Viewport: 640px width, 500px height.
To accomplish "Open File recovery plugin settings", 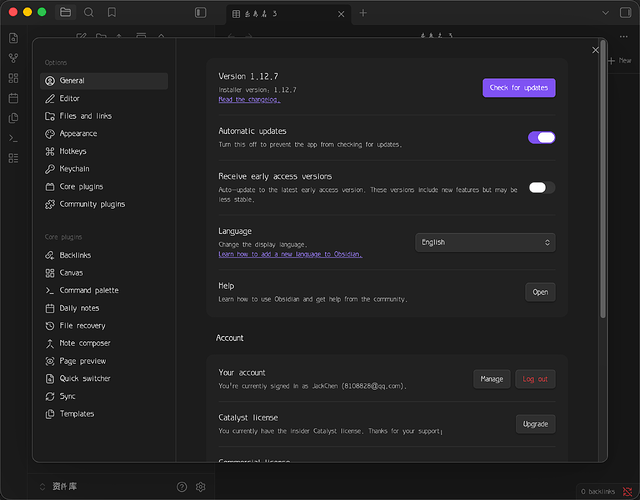I will (104, 326).
